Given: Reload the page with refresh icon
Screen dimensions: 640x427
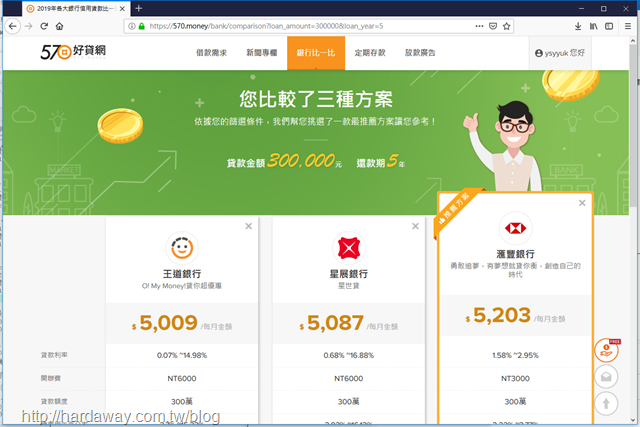Looking at the screenshot, I should (44, 26).
